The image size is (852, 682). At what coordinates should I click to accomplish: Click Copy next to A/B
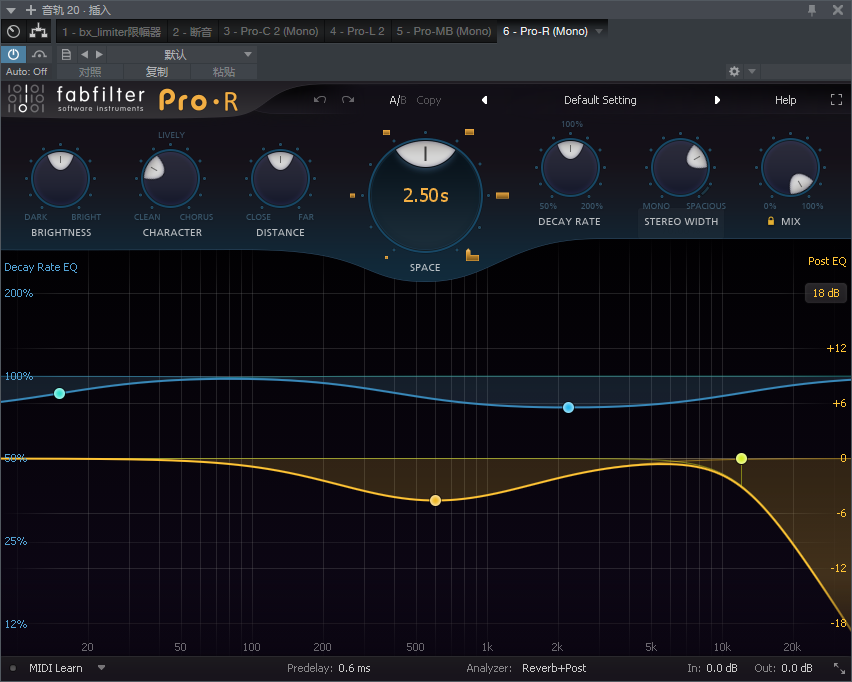coord(429,100)
